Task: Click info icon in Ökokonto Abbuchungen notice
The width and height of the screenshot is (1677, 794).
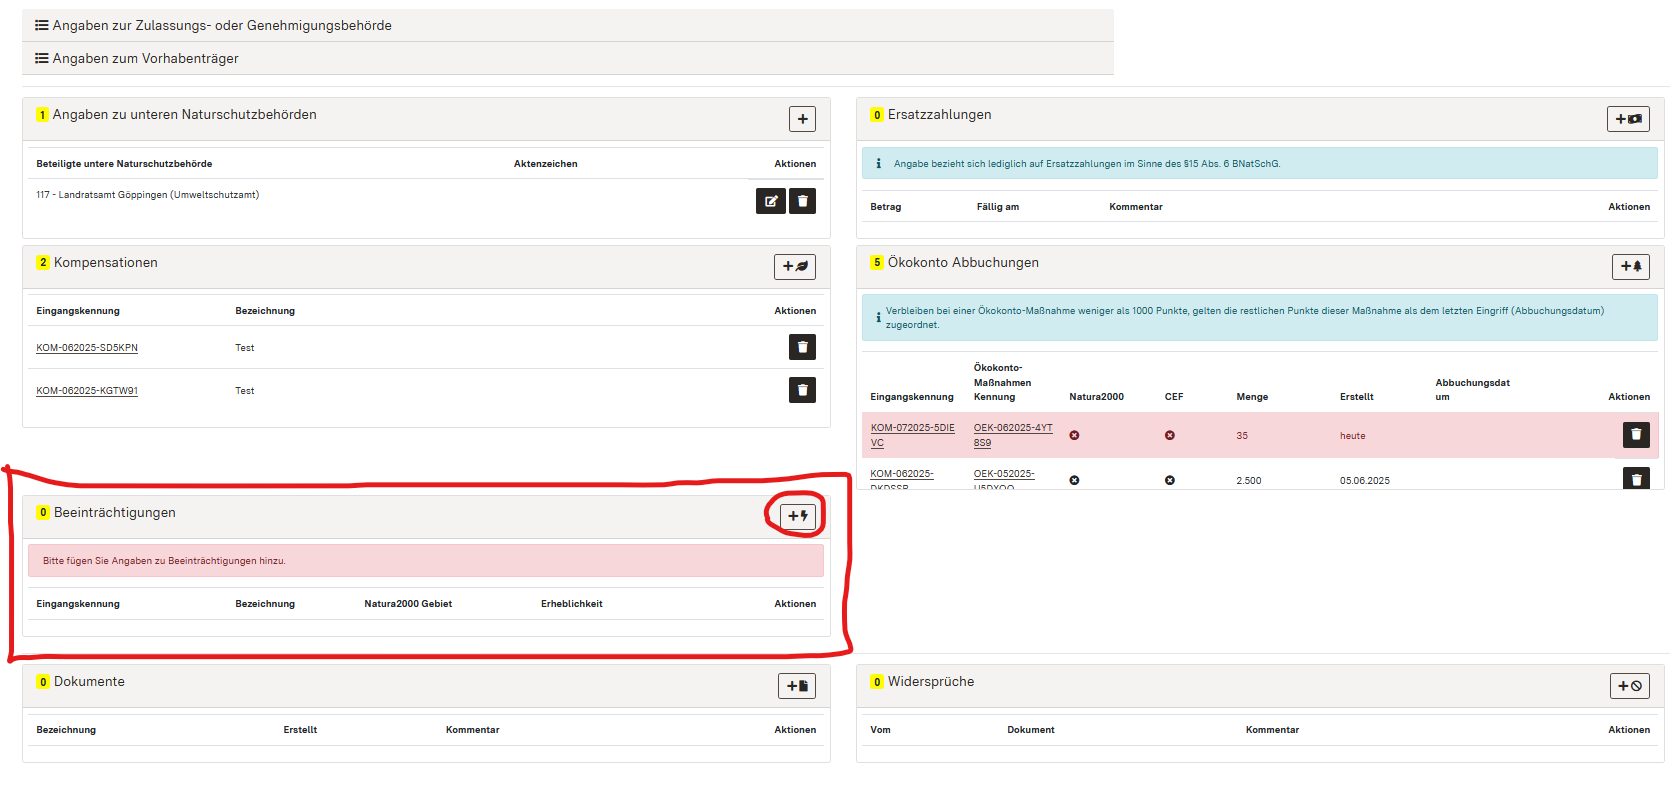Action: pyautogui.click(x=878, y=318)
